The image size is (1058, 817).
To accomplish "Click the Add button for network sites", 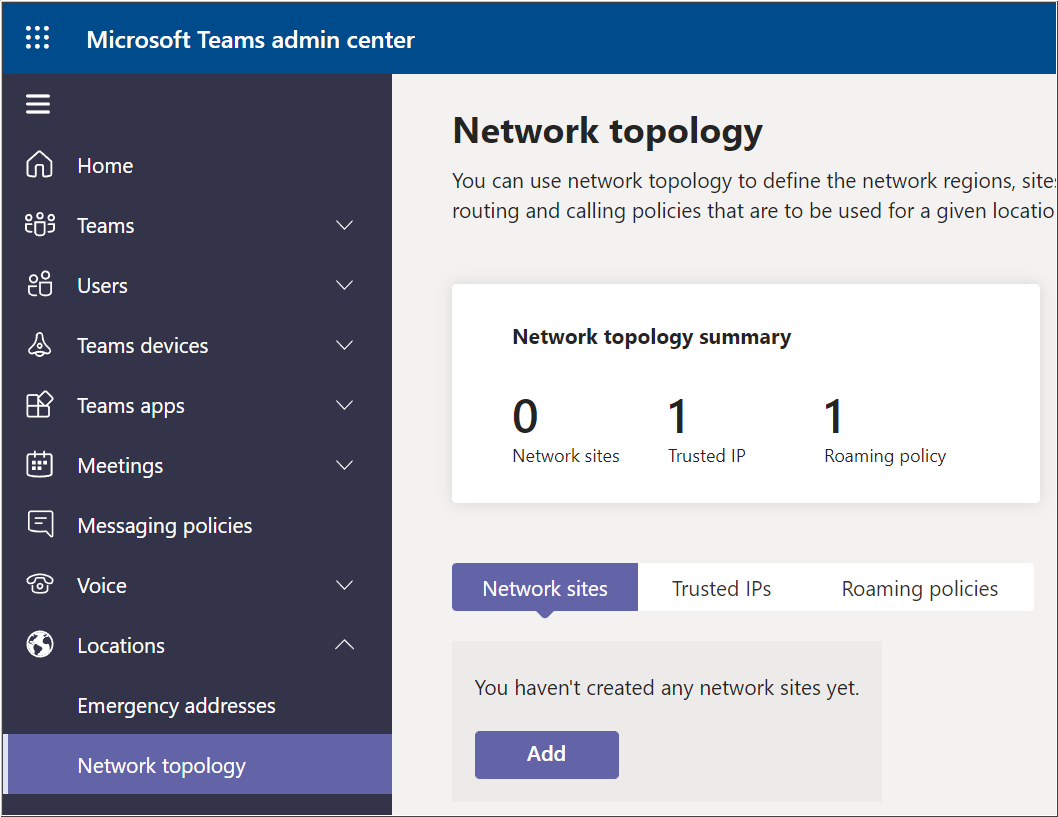I will [x=547, y=754].
